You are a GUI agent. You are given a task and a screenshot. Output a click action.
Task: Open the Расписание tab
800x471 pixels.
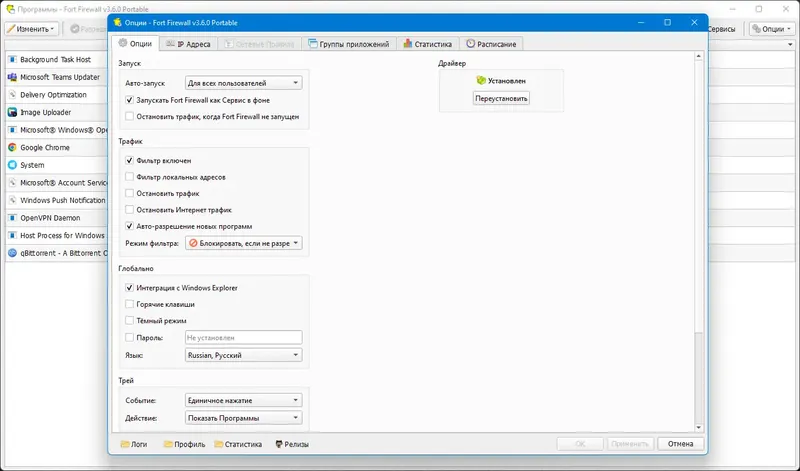point(491,44)
